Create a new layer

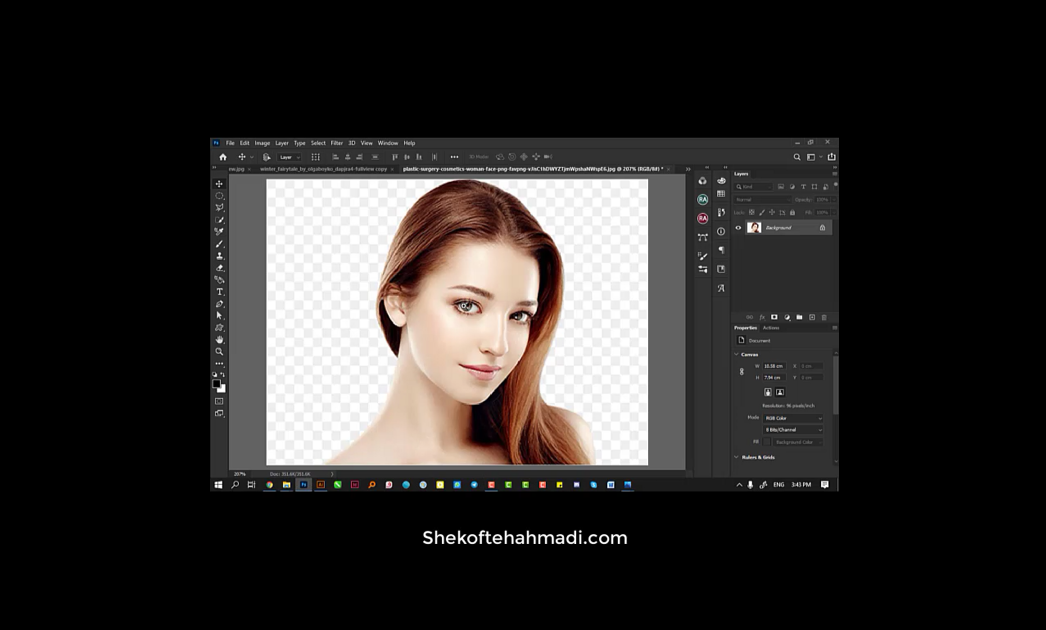[x=812, y=317]
